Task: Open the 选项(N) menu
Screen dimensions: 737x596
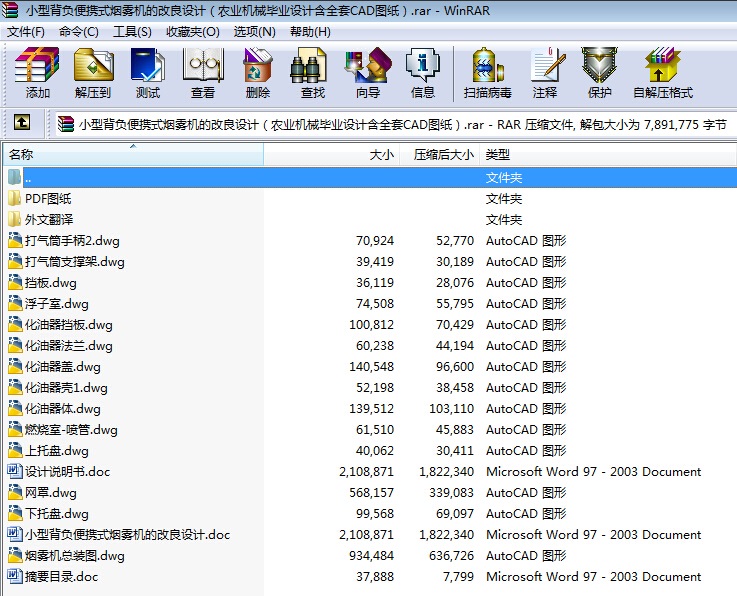Action: pyautogui.click(x=254, y=31)
